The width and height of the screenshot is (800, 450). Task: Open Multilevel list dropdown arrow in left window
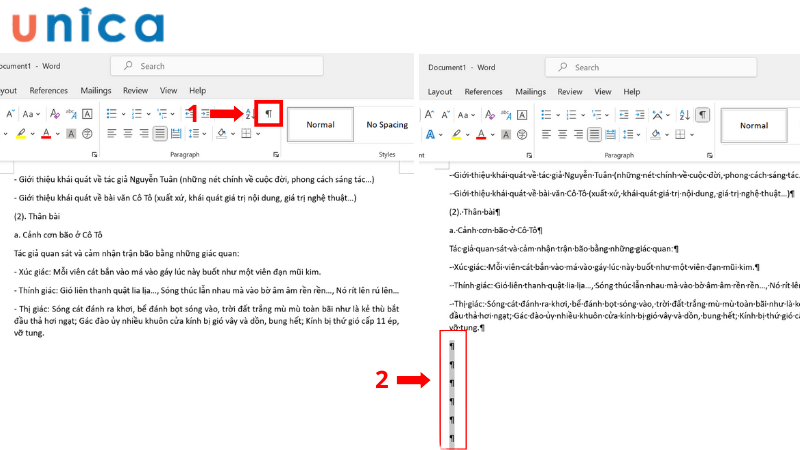click(172, 114)
